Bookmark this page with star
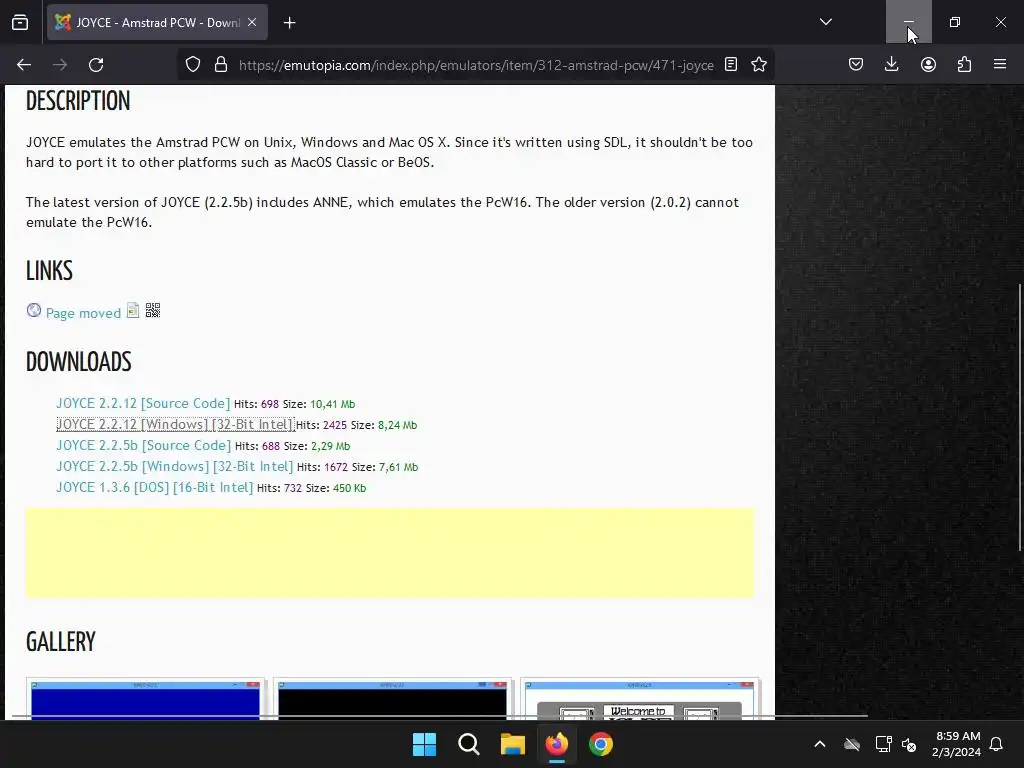The width and height of the screenshot is (1024, 768). [759, 65]
